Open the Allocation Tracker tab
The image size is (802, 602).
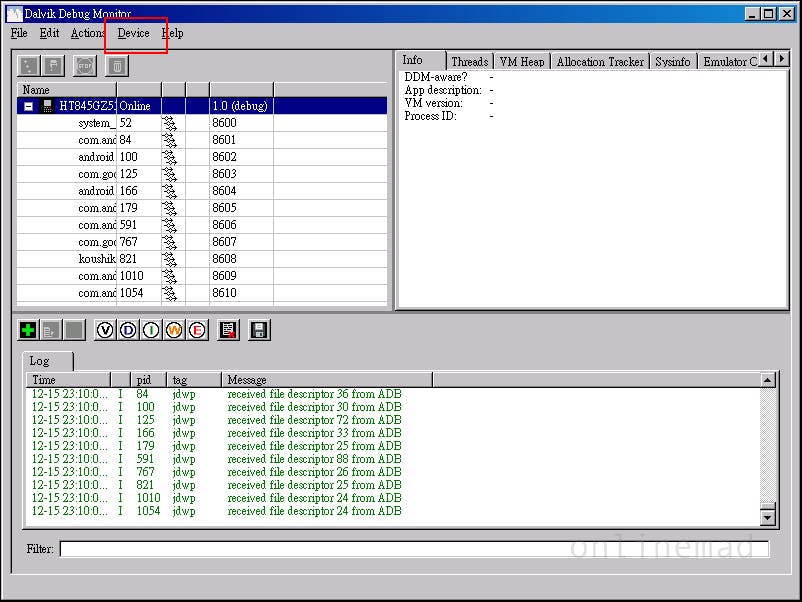point(599,62)
